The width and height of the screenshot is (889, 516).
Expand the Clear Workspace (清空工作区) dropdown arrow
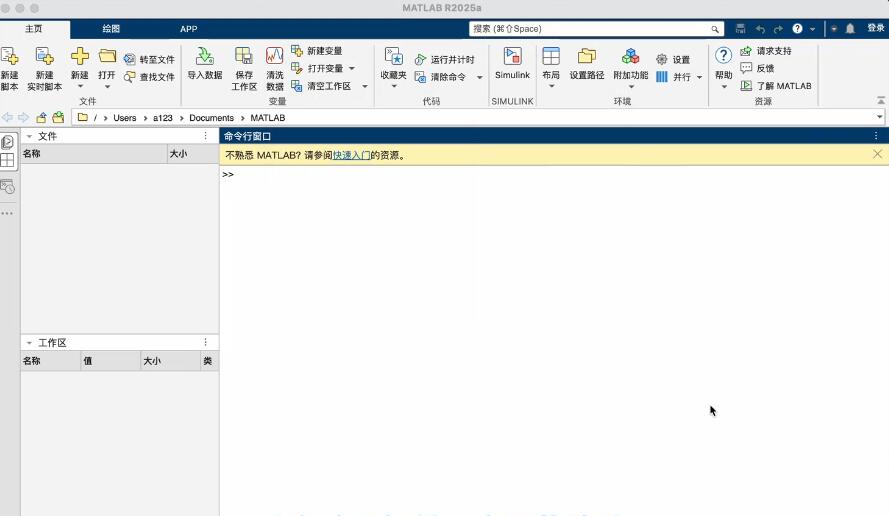pyautogui.click(x=365, y=86)
